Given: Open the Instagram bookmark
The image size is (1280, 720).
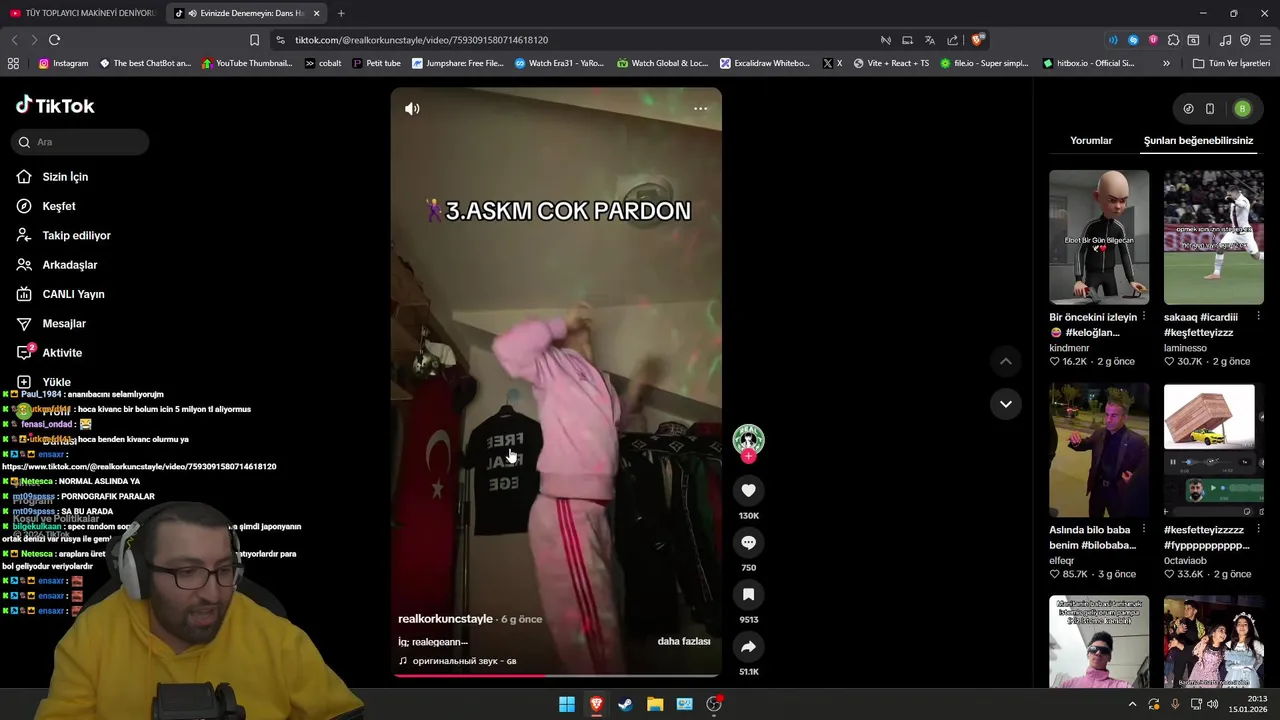Looking at the screenshot, I should pos(63,63).
